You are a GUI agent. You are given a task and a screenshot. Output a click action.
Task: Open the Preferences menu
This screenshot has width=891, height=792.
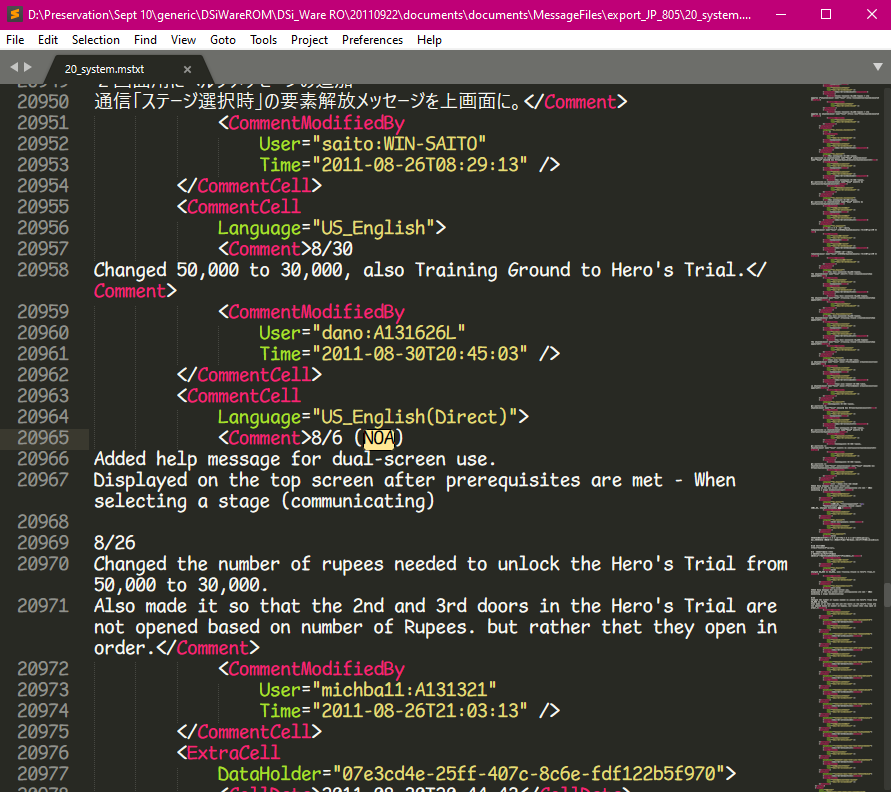coord(372,40)
